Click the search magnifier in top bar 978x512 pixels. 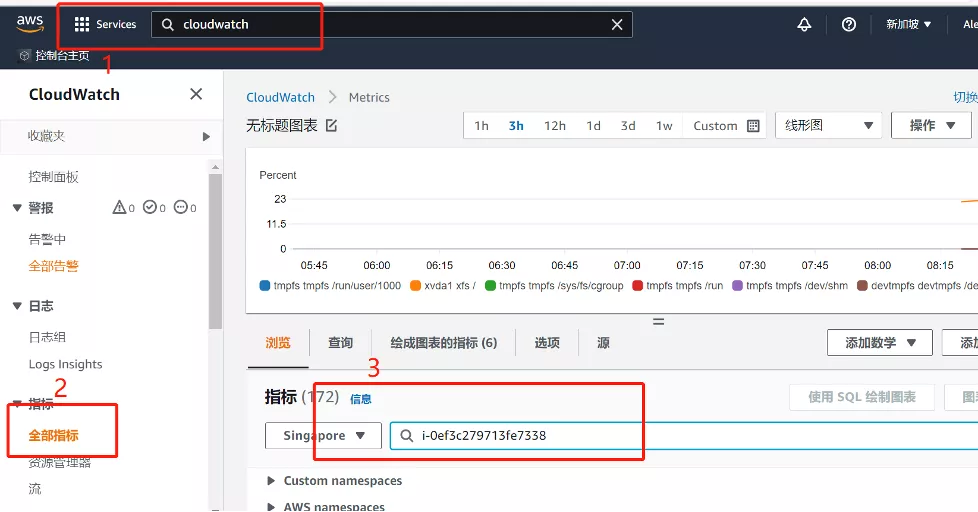coord(167,24)
